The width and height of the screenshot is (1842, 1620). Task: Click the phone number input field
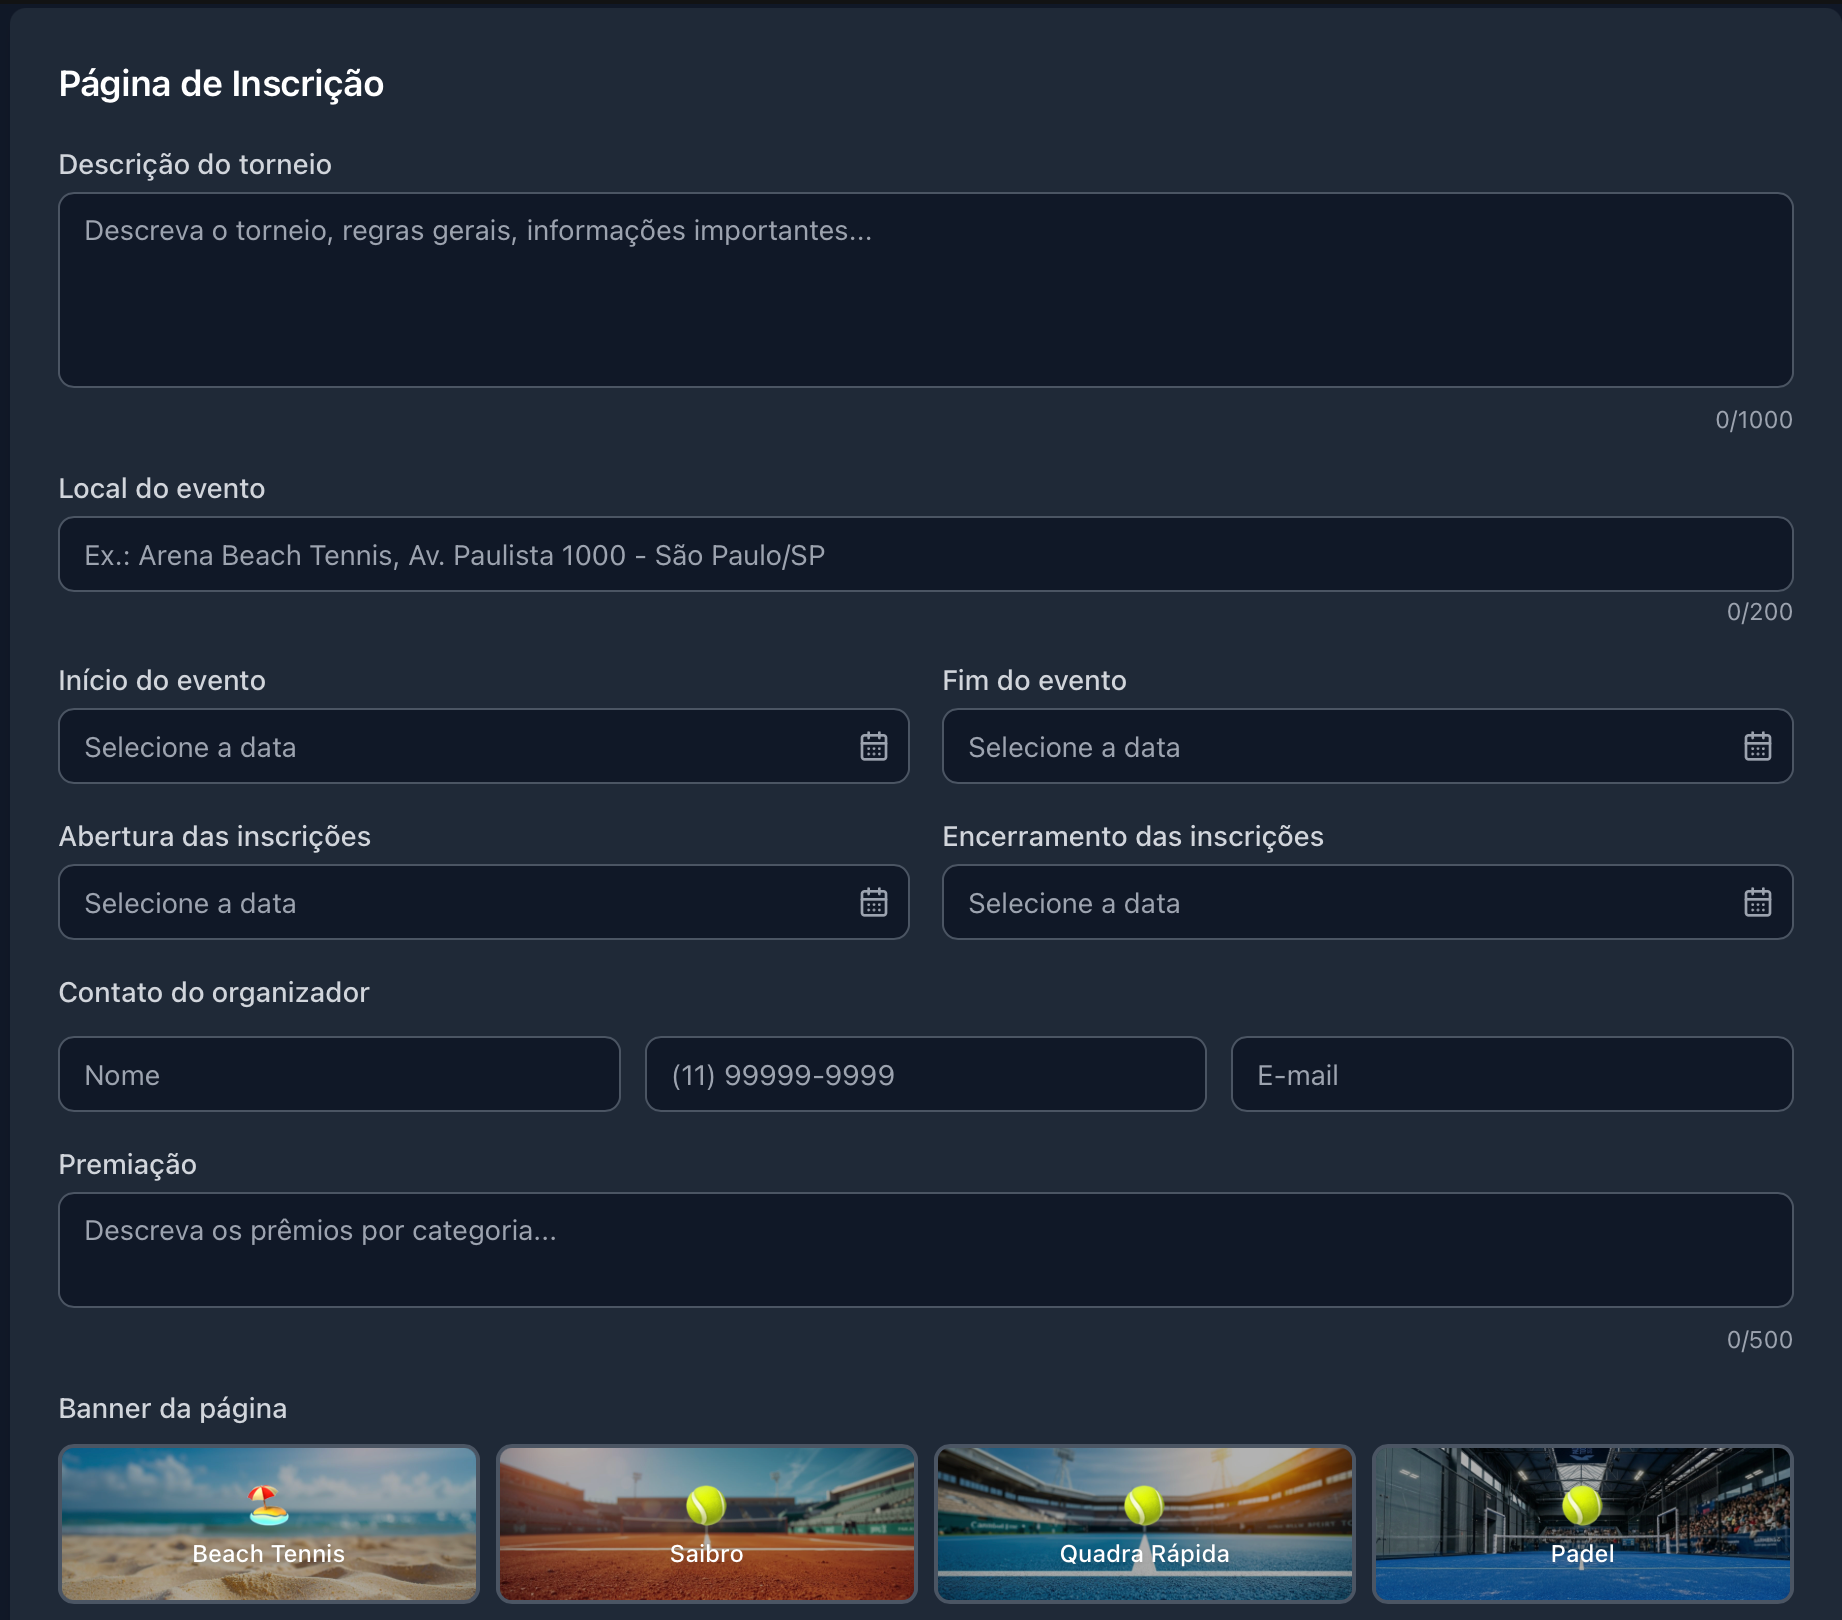click(925, 1074)
